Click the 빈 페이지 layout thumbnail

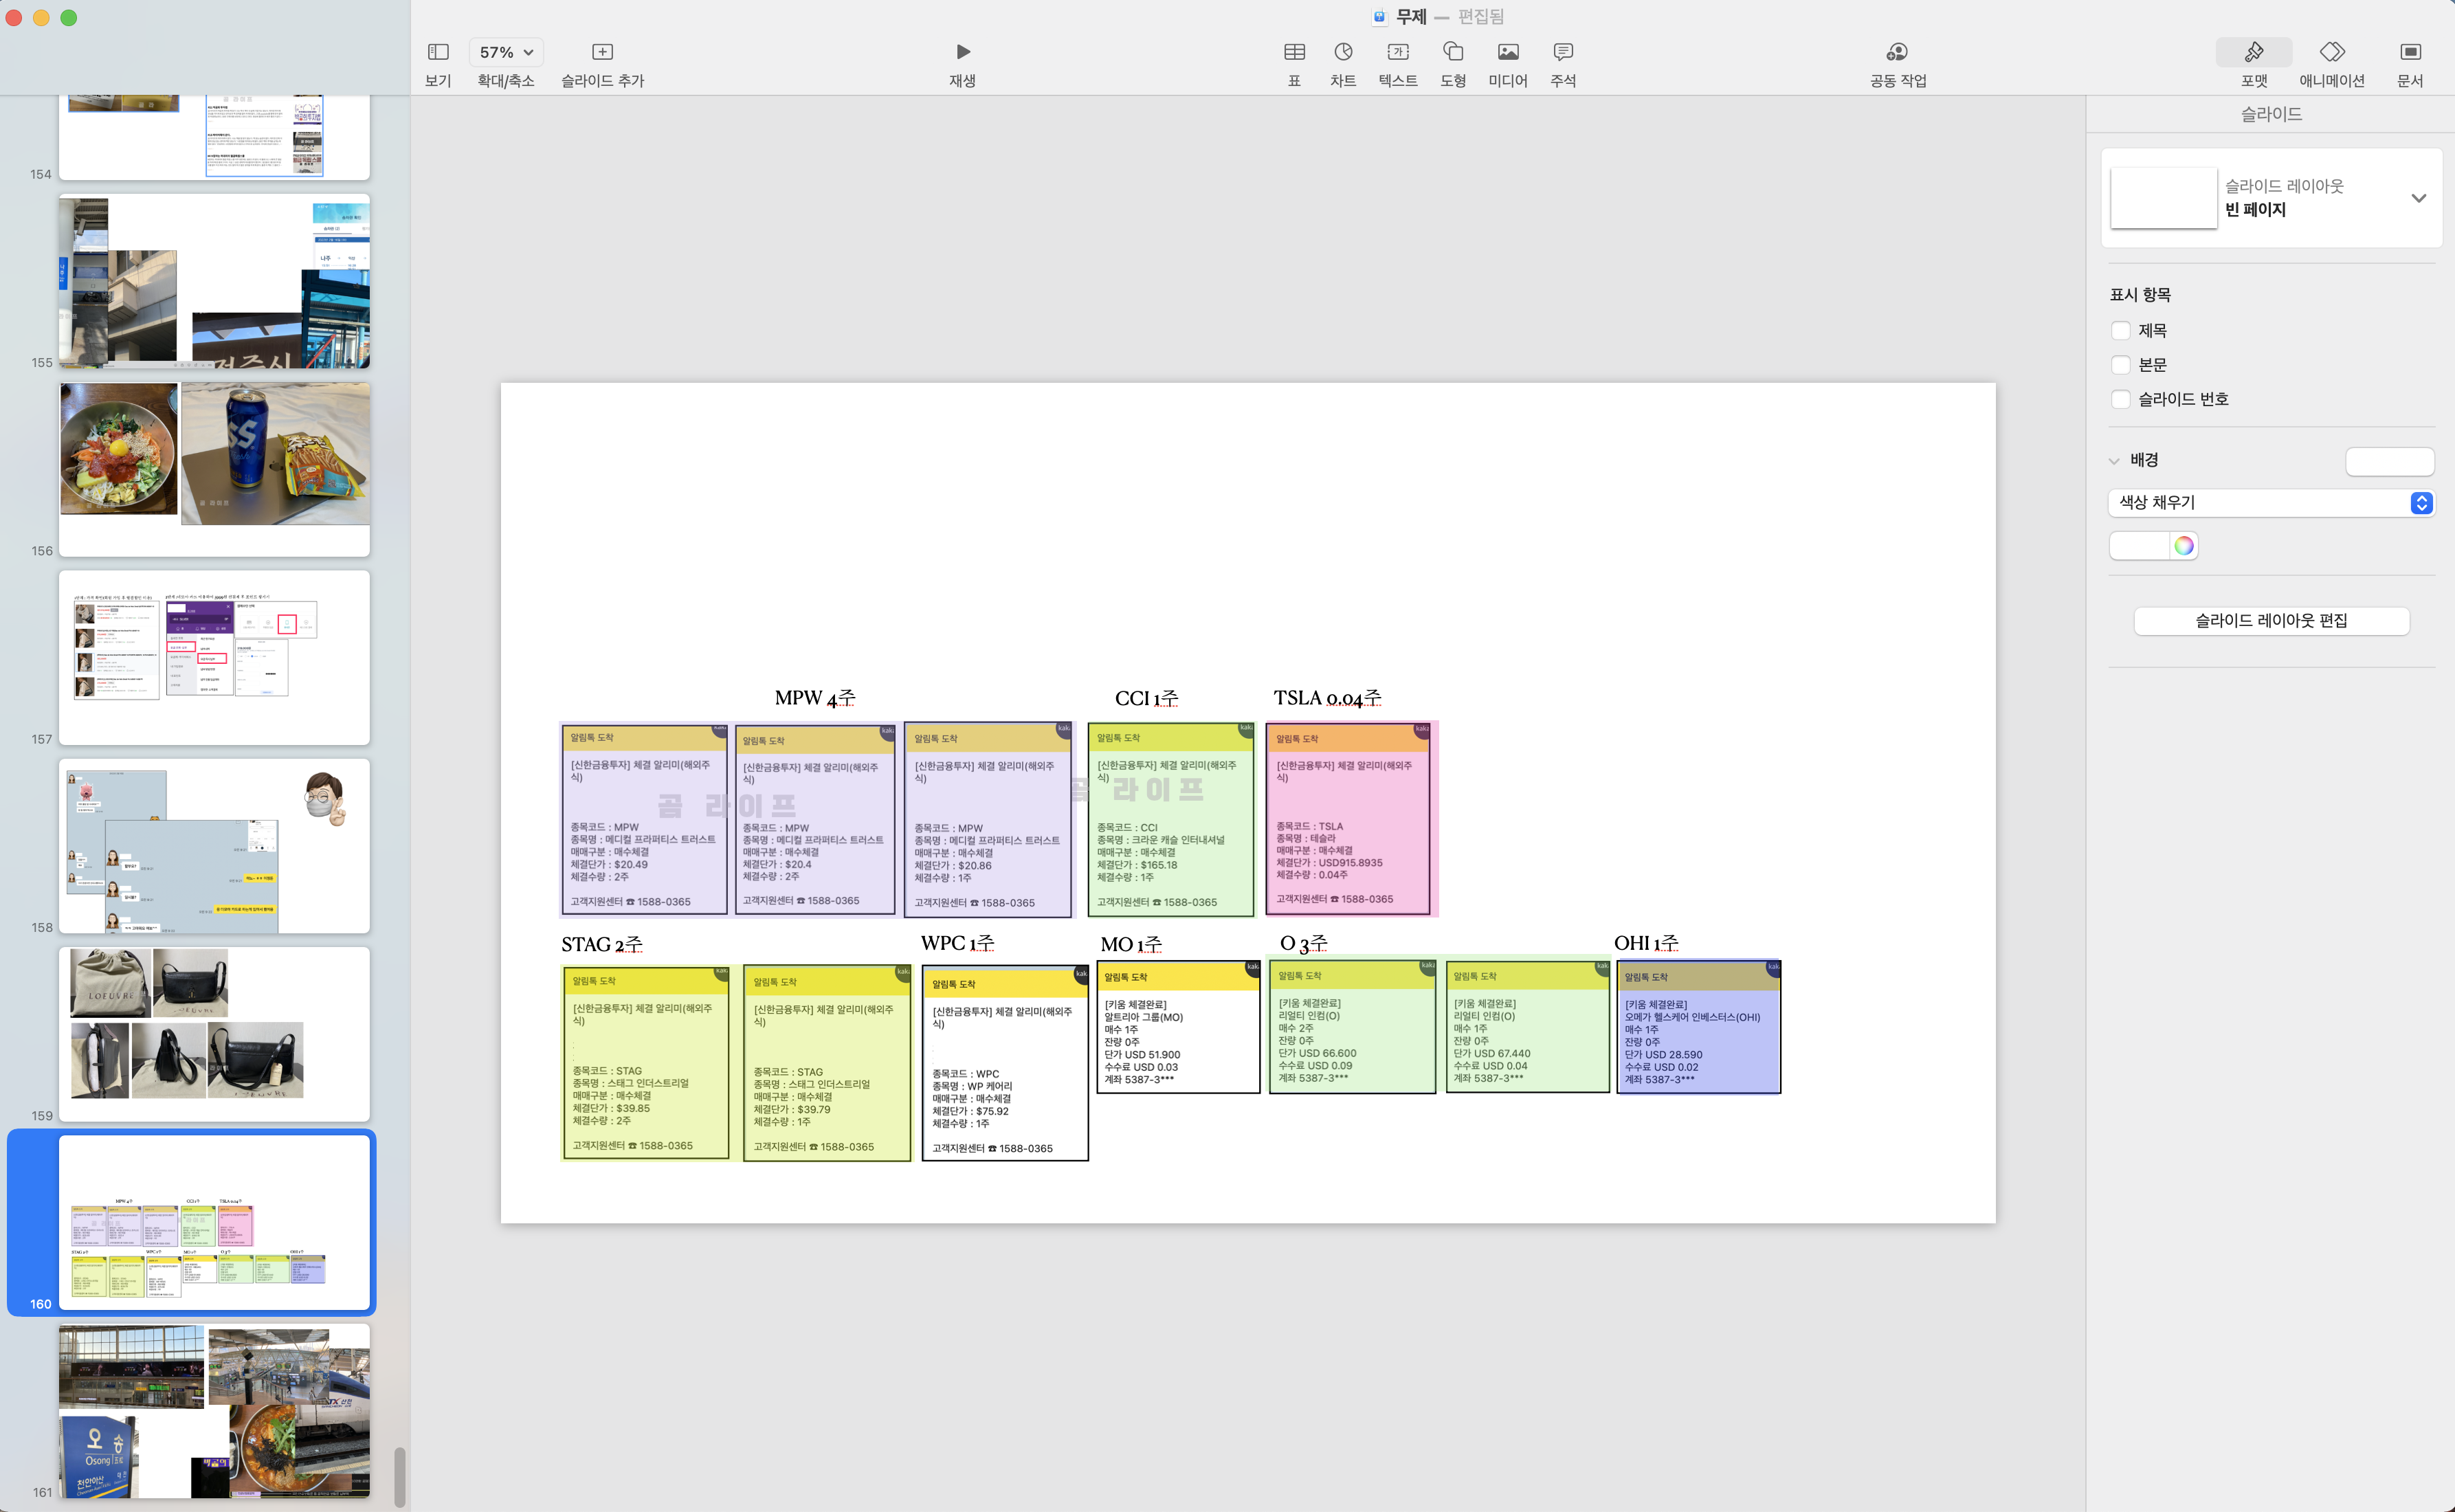[x=2163, y=198]
